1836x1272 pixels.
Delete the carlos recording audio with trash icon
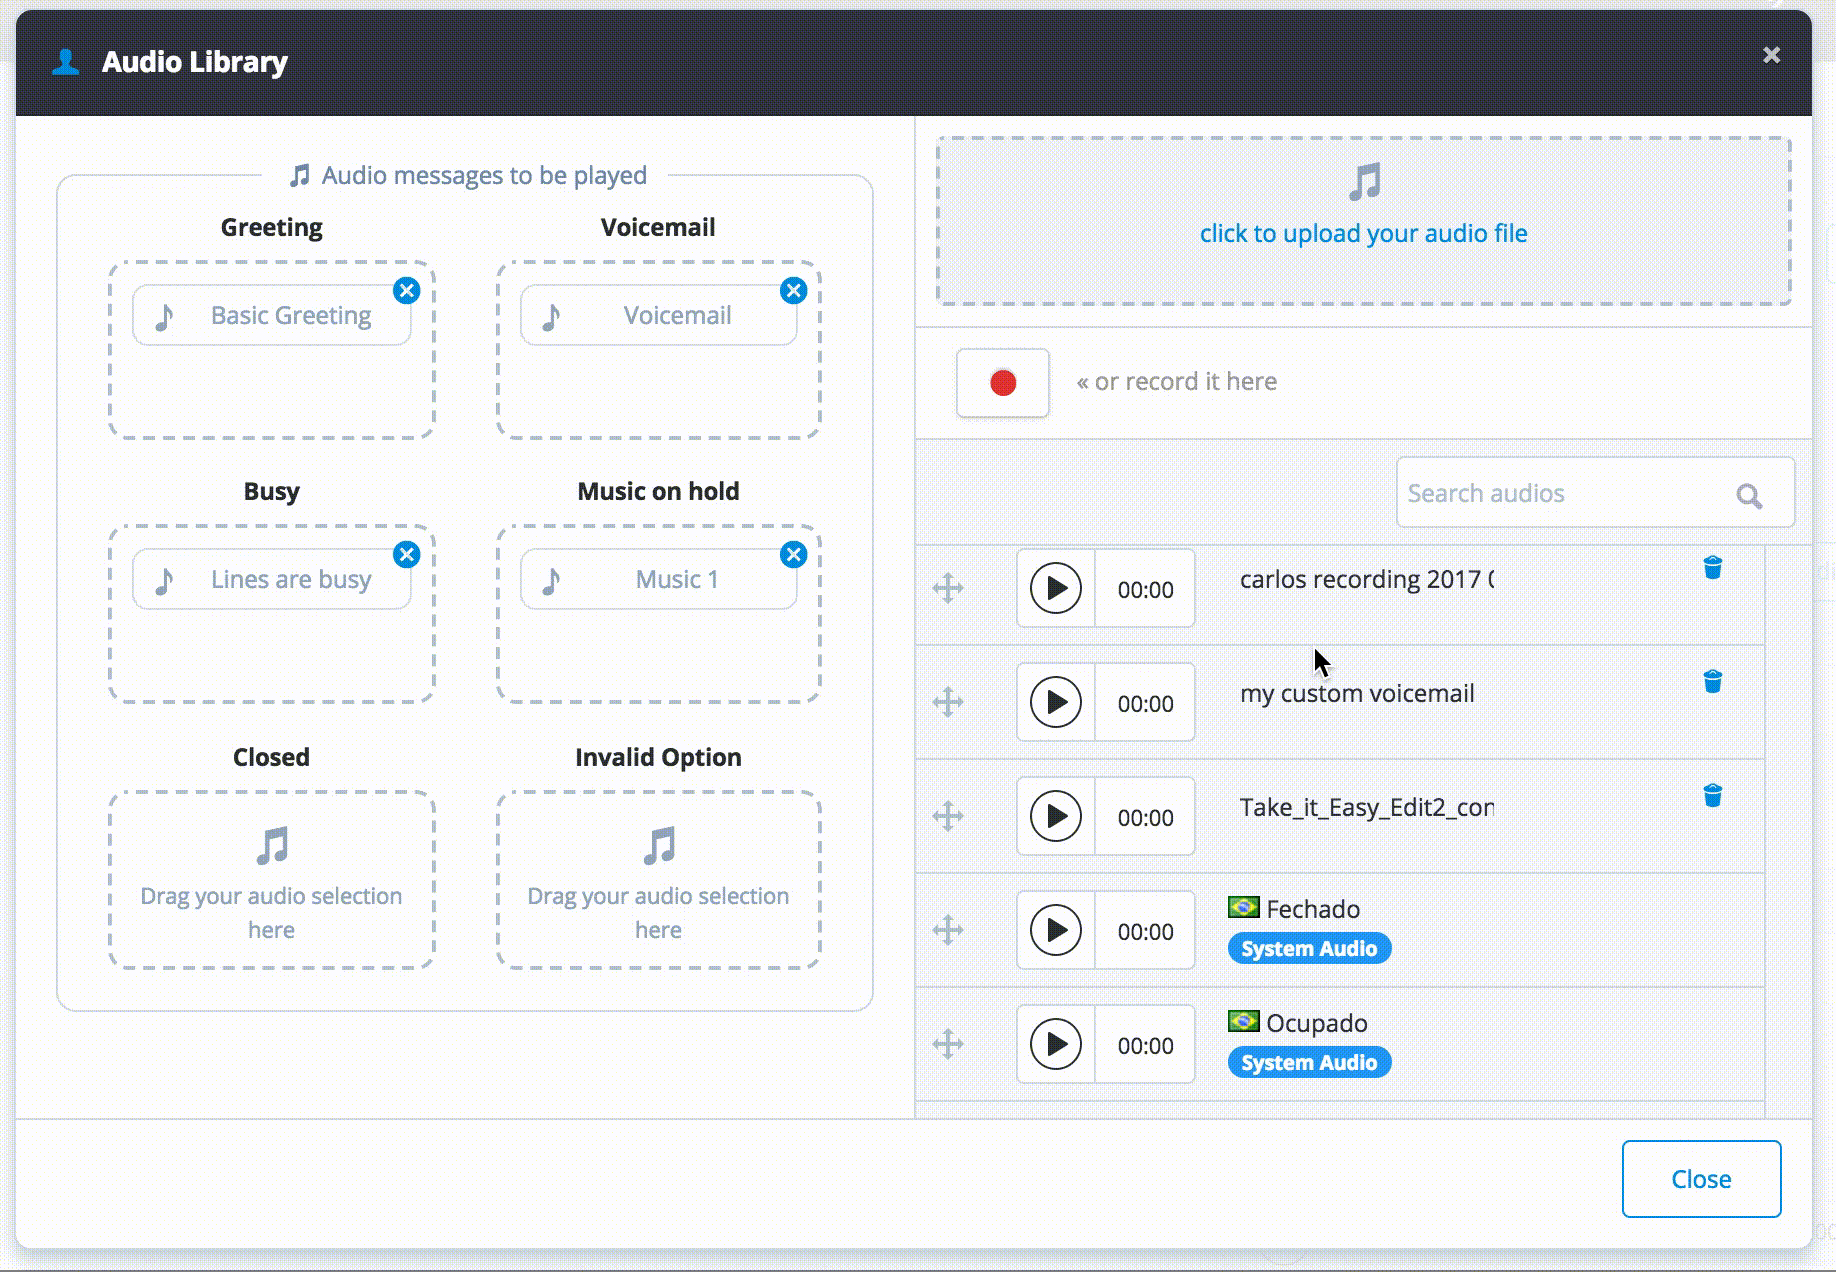pyautogui.click(x=1712, y=568)
